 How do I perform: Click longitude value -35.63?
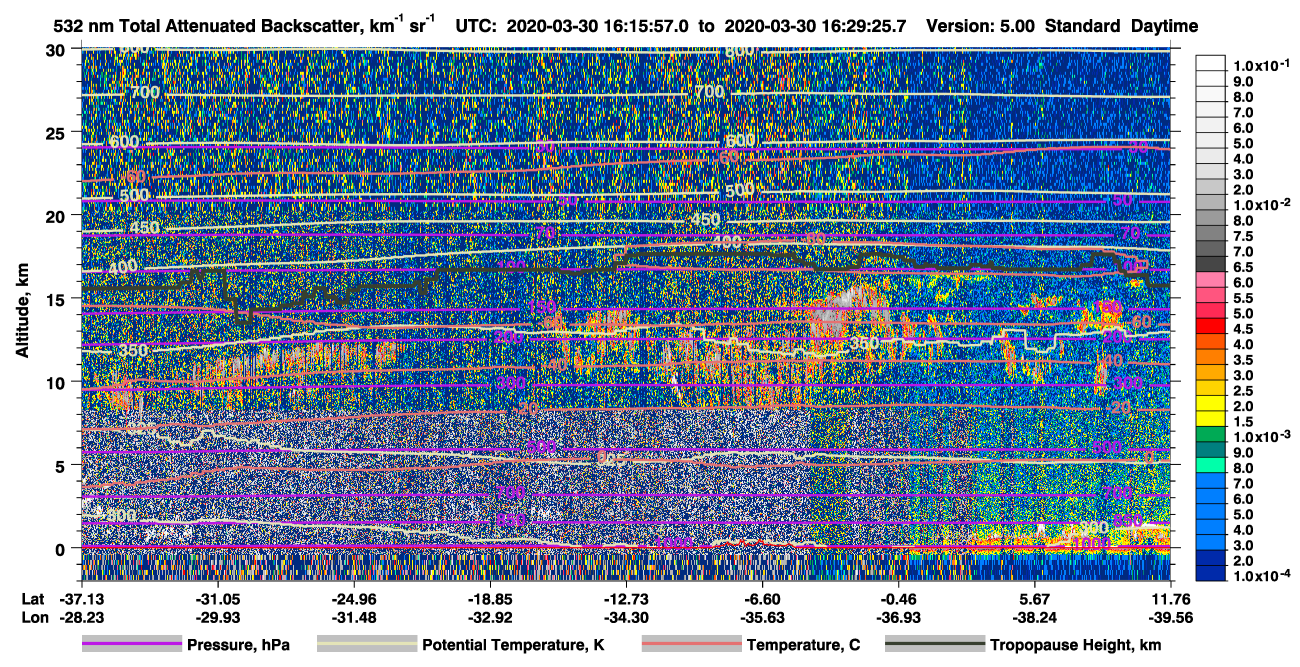point(762,617)
